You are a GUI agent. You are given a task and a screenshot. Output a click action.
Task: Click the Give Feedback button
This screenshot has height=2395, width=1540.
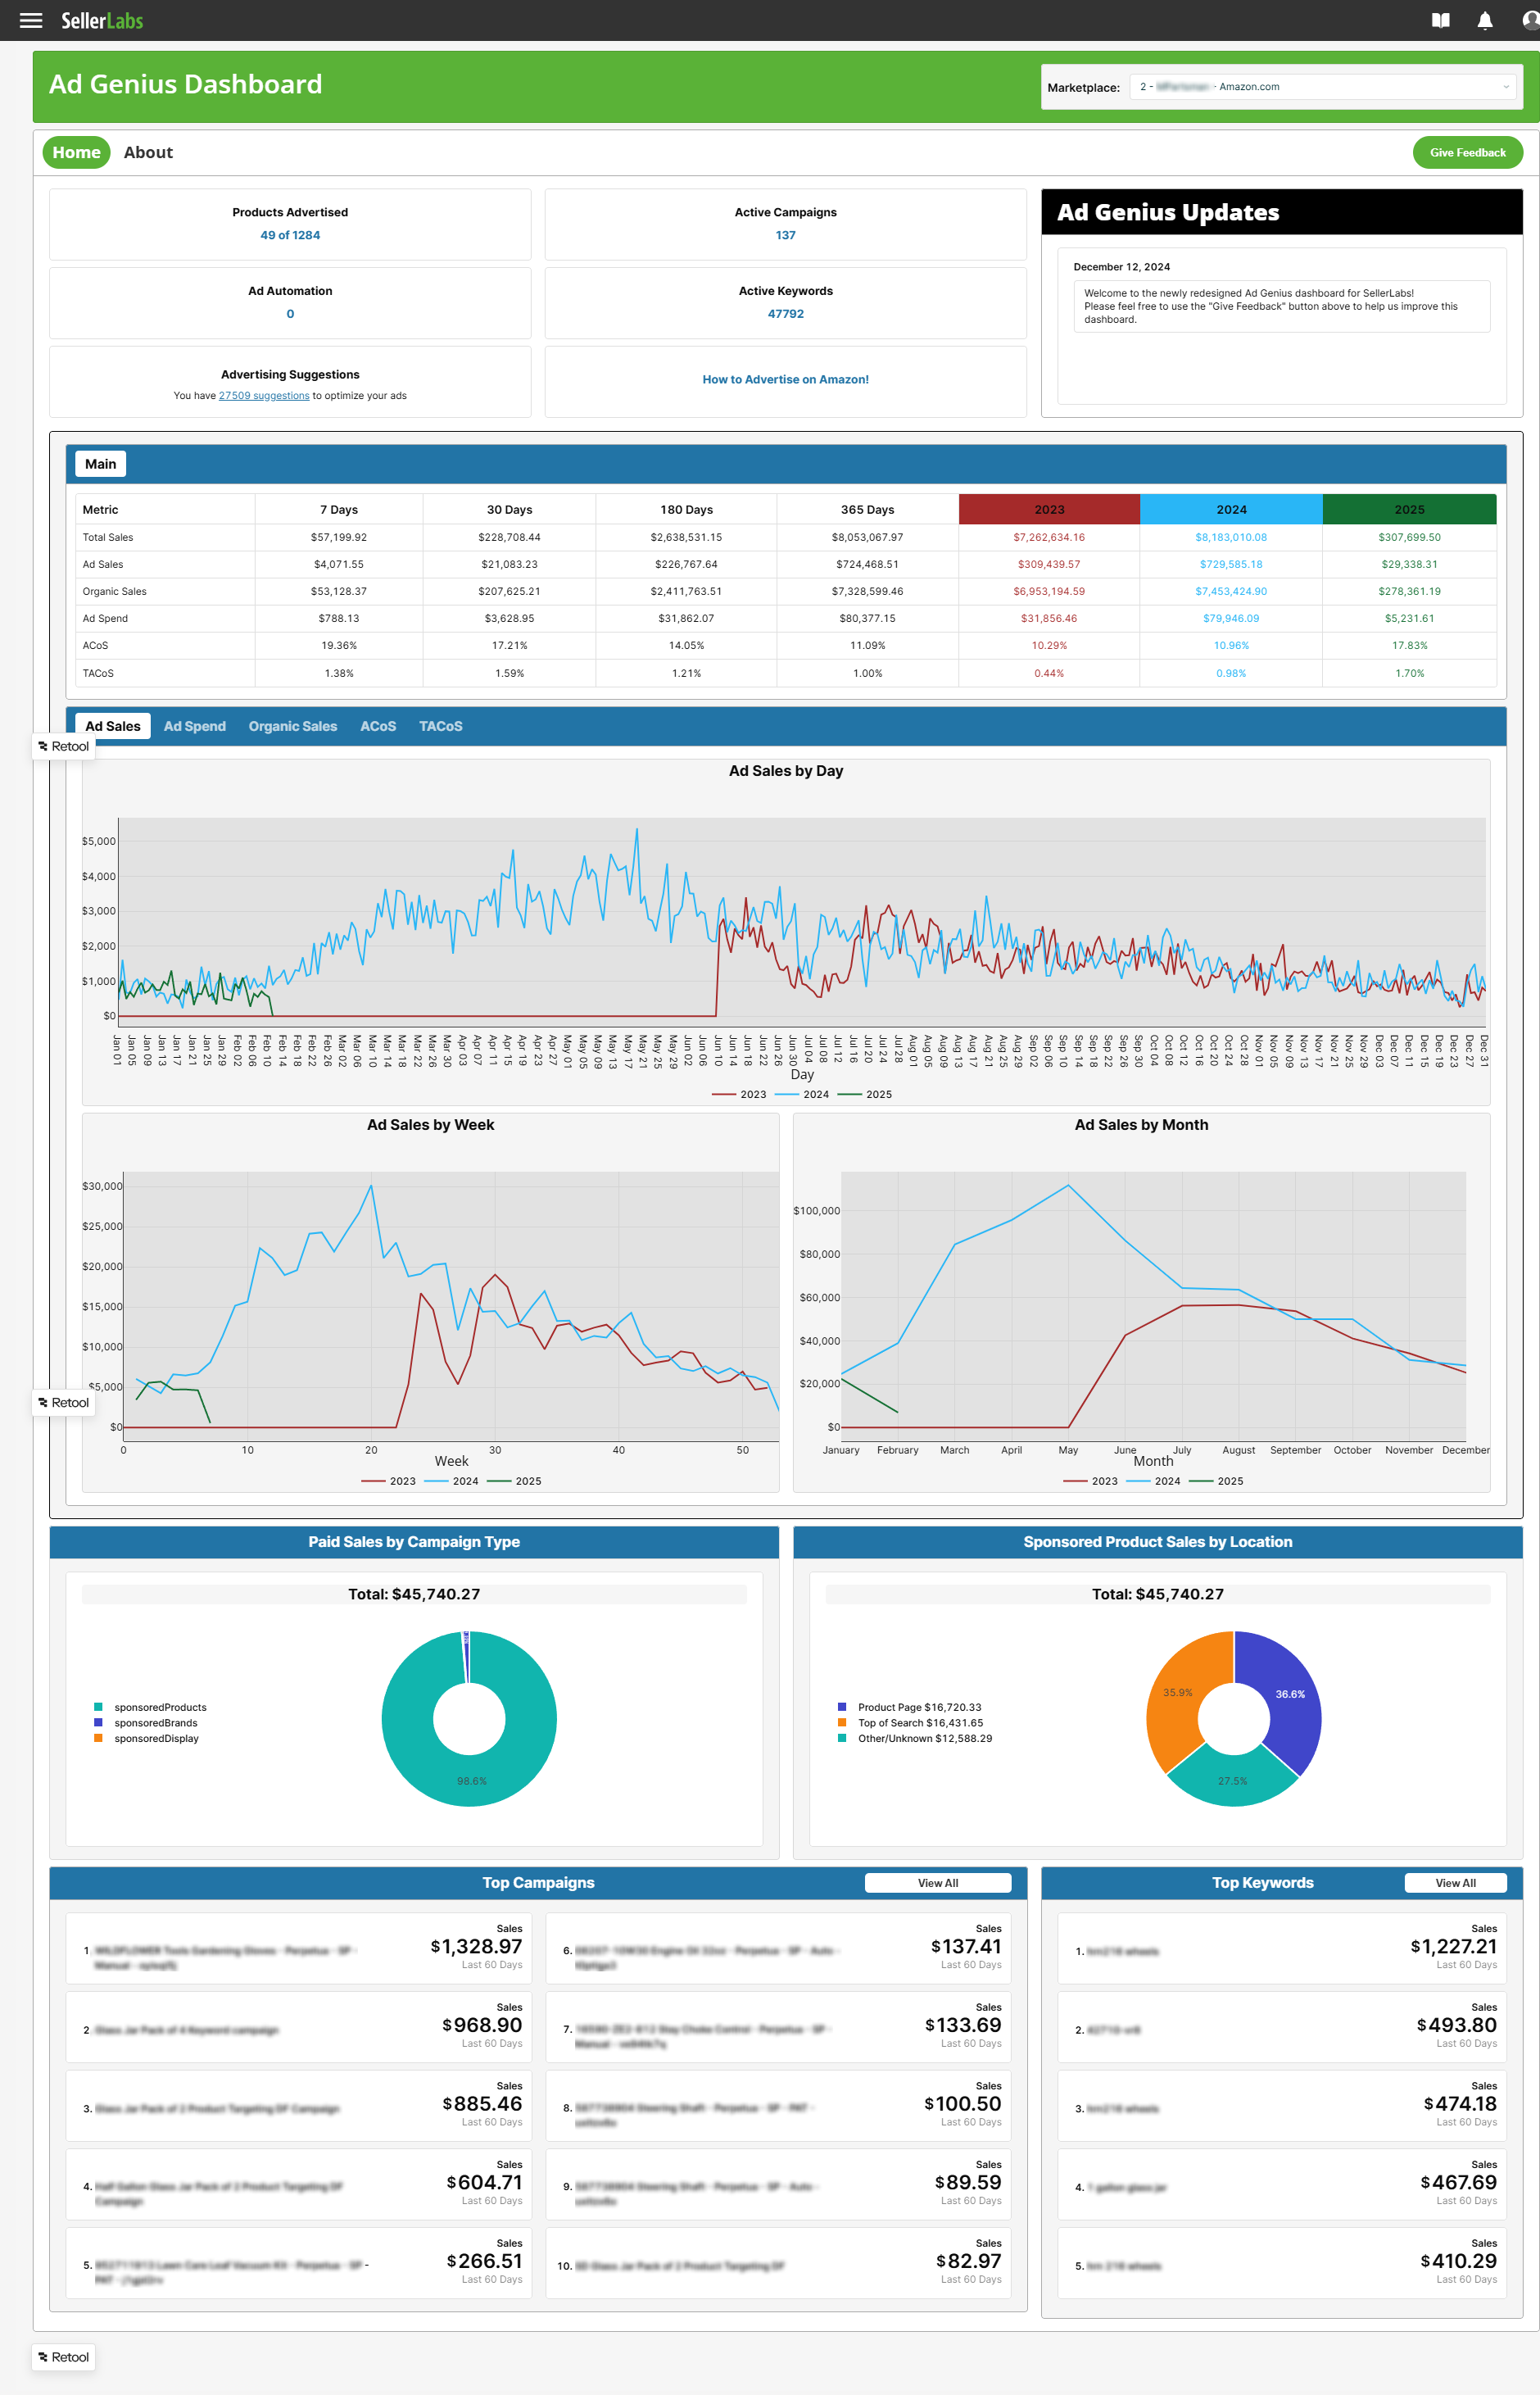pyautogui.click(x=1467, y=152)
